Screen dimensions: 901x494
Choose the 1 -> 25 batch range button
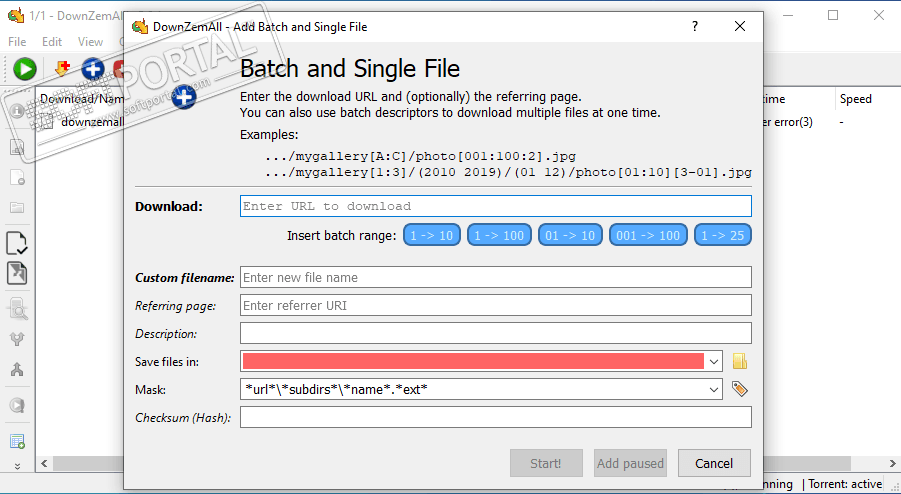722,235
